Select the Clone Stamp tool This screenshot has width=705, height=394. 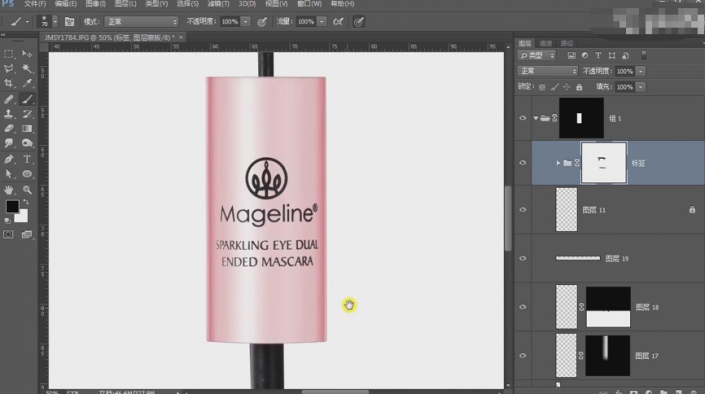9,114
